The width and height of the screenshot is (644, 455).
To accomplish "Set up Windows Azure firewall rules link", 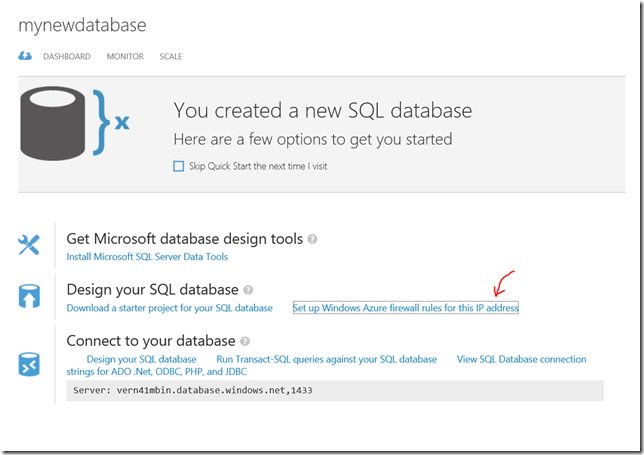I will 406,308.
